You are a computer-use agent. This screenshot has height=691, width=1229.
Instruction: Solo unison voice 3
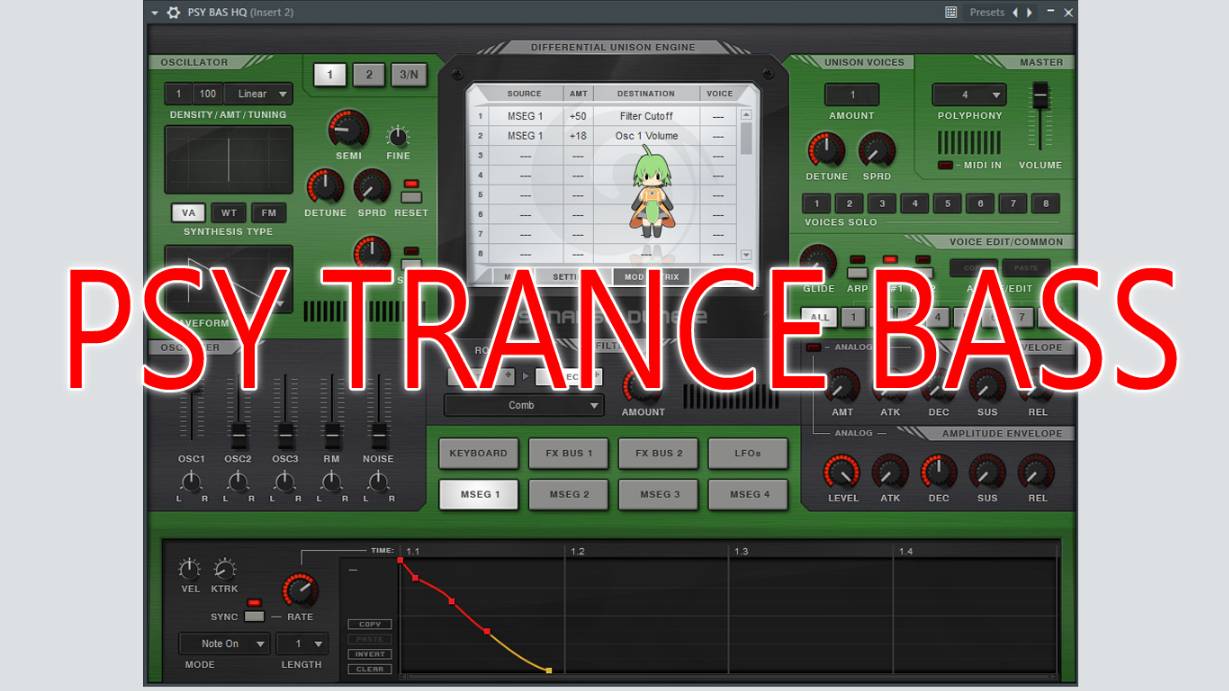click(882, 204)
